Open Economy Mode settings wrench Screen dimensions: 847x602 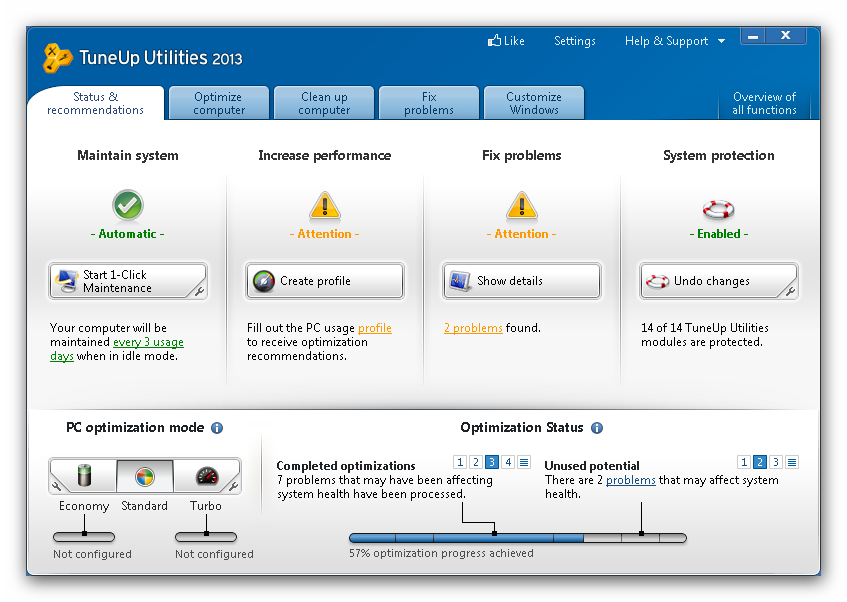[56, 486]
